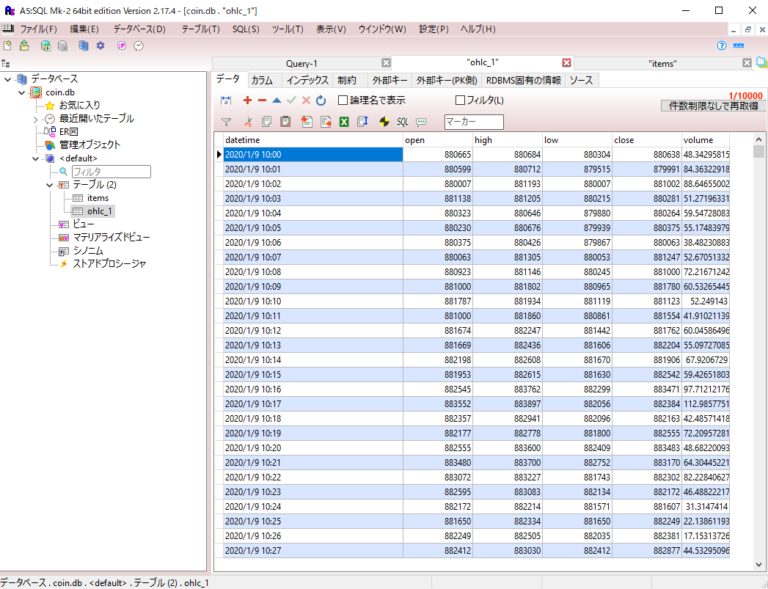
Task: Close the Query-1 tab
Action: point(386,63)
